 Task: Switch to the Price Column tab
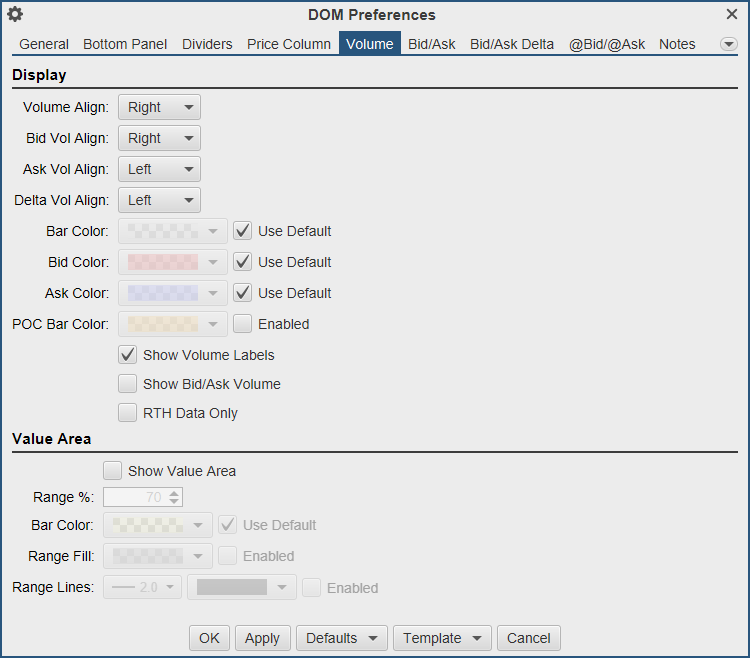pos(289,44)
